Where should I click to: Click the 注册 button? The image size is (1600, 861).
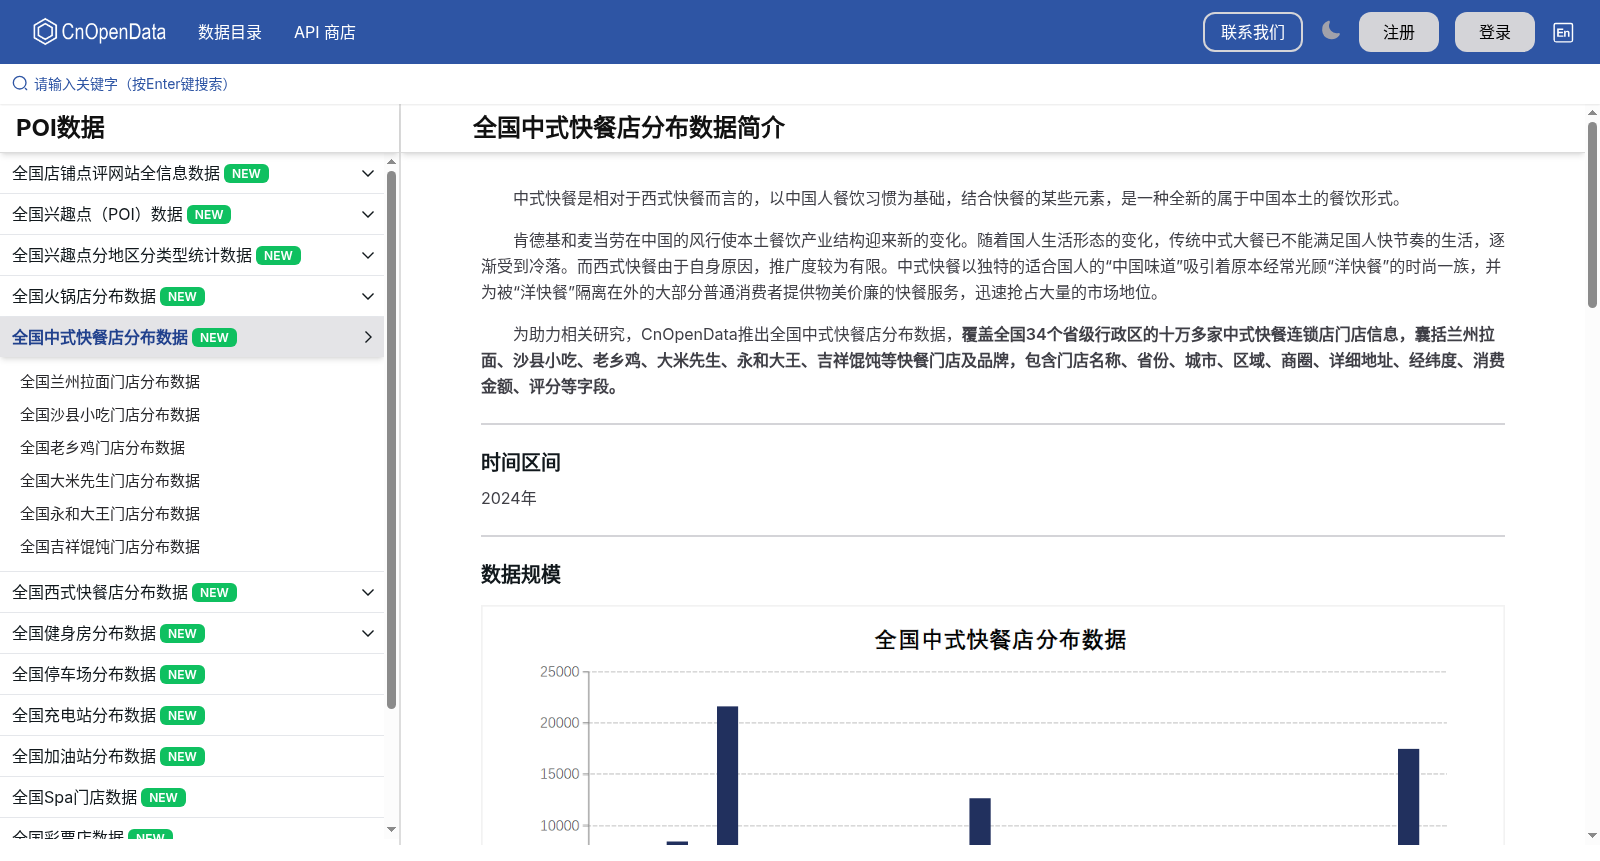[1399, 32]
